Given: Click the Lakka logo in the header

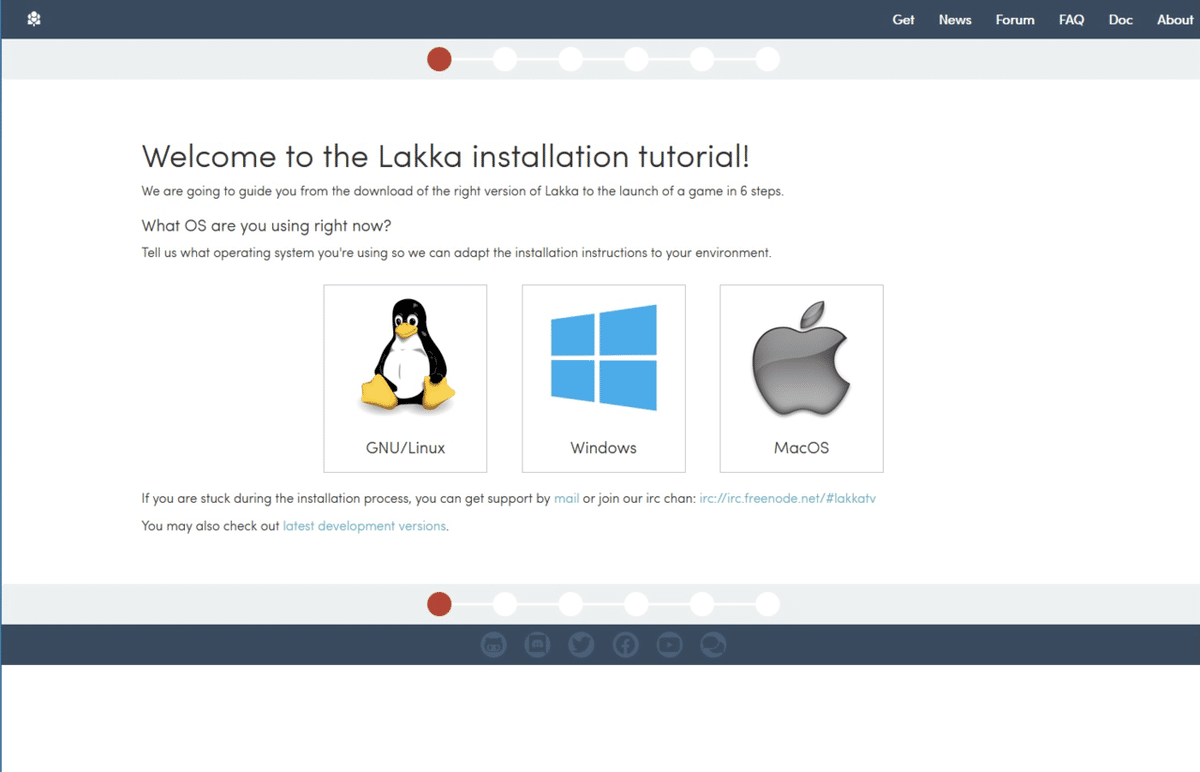Looking at the screenshot, I should (x=34, y=19).
